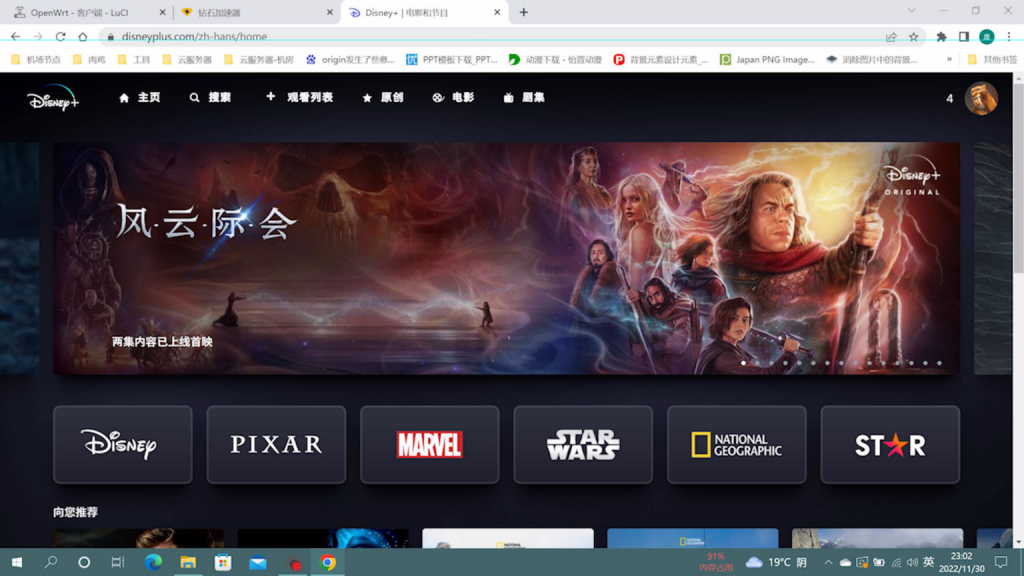
Task: Open the Windows Start menu
Action: click(17, 562)
